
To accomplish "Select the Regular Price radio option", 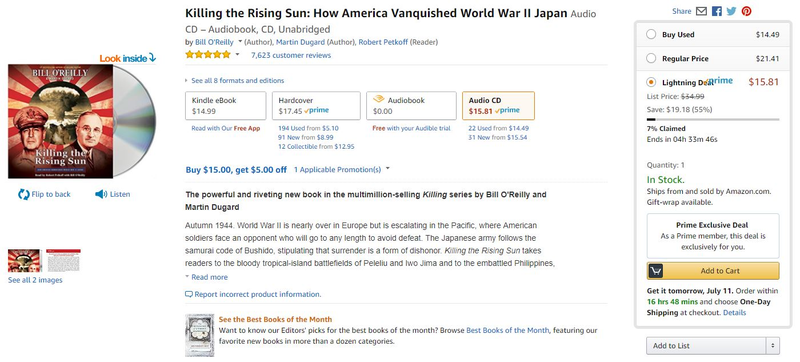I will [651, 58].
